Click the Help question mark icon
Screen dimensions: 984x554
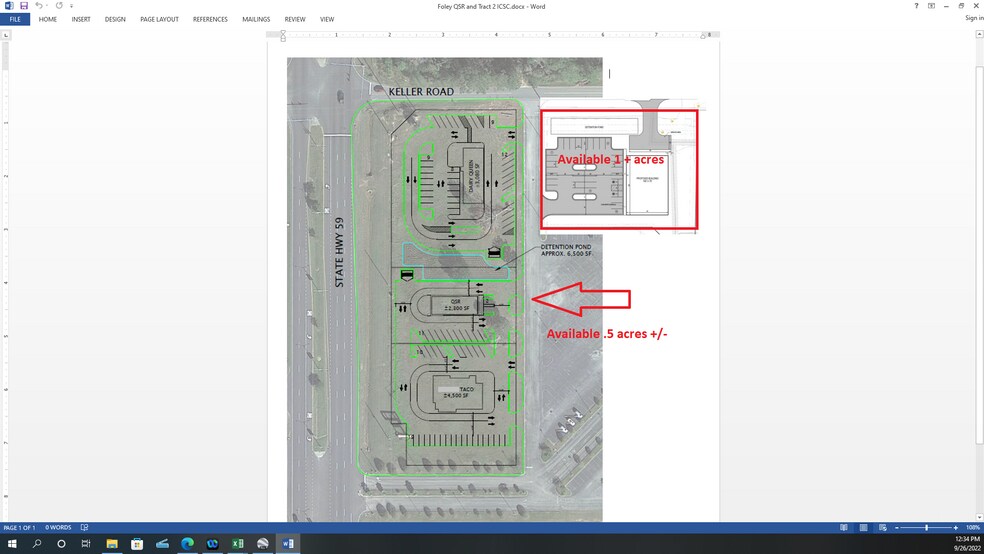[917, 6]
